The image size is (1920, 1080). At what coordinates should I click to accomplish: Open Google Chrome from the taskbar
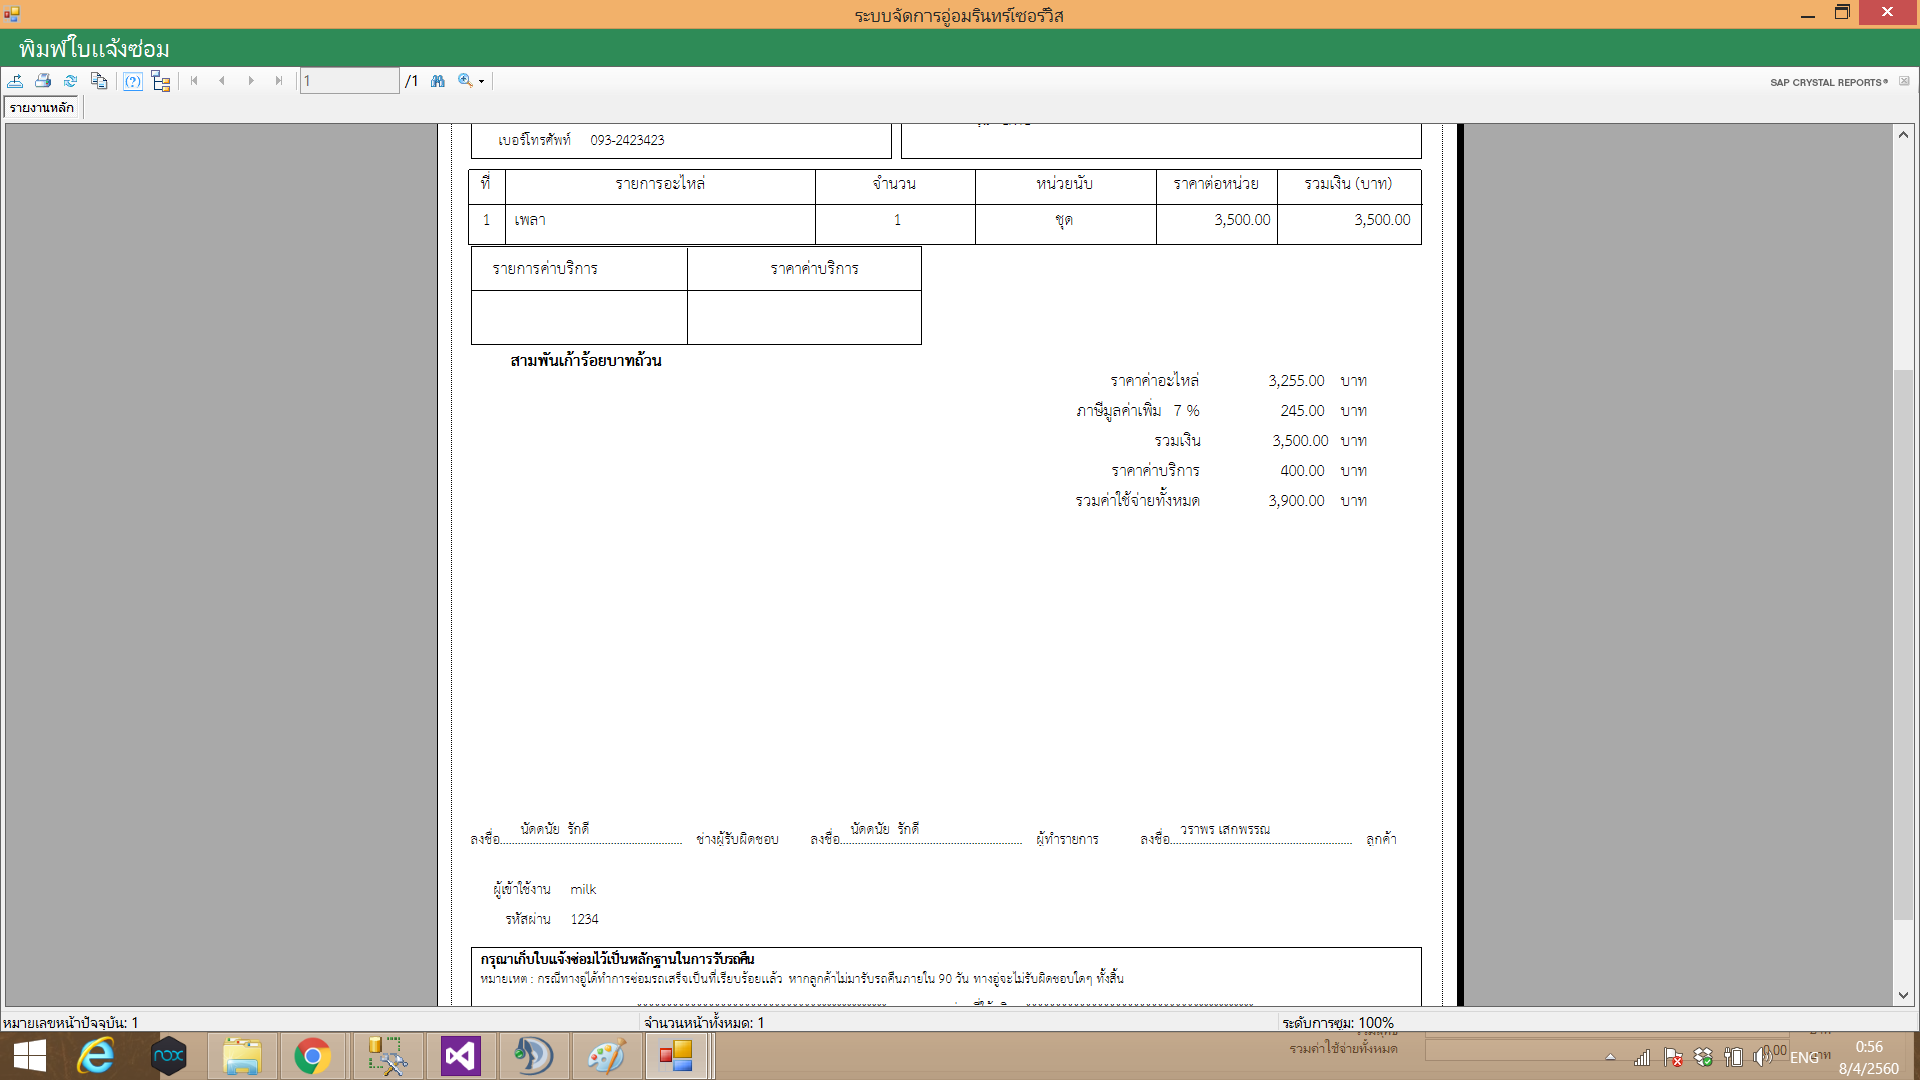pos(312,1056)
